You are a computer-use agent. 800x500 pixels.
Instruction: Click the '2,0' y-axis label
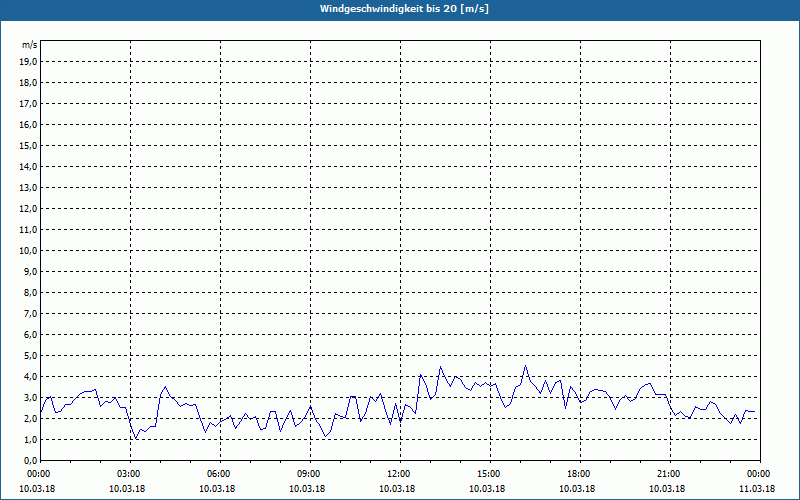(x=30, y=418)
